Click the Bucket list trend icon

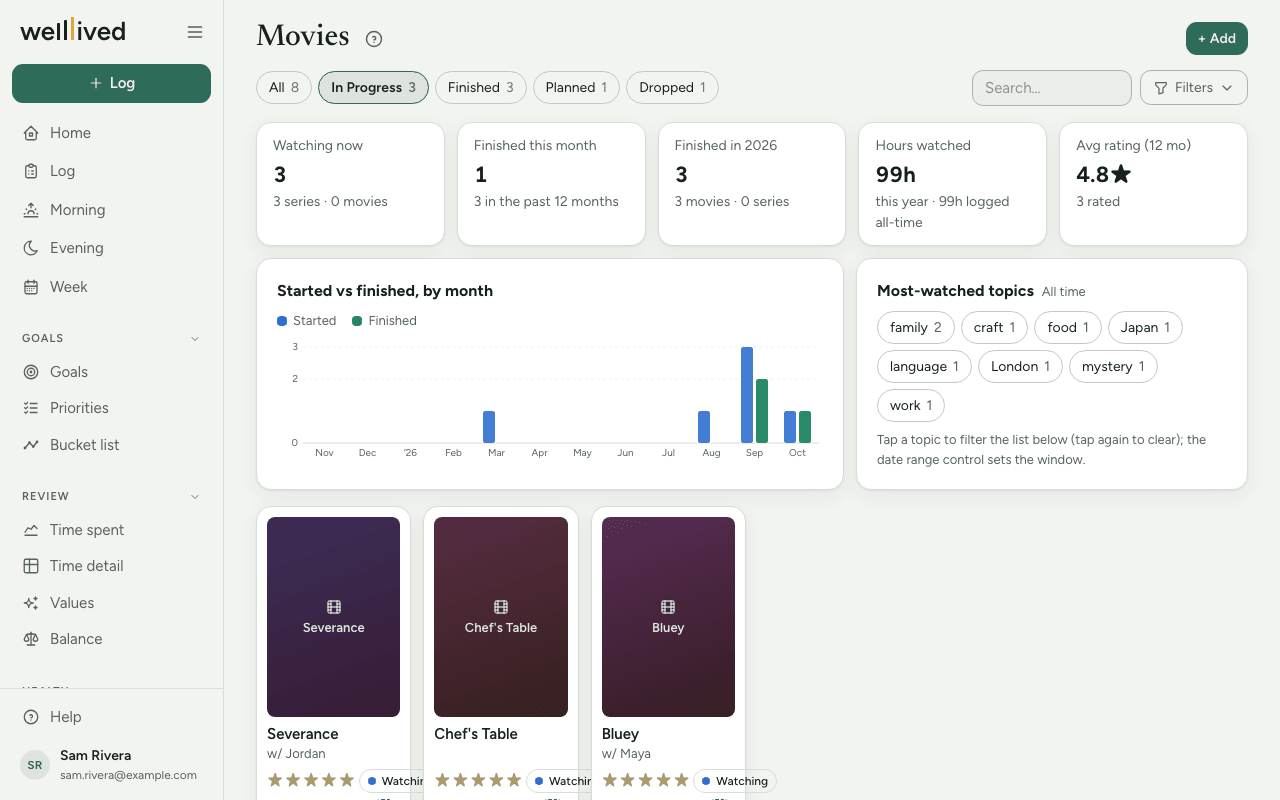pyautogui.click(x=31, y=445)
